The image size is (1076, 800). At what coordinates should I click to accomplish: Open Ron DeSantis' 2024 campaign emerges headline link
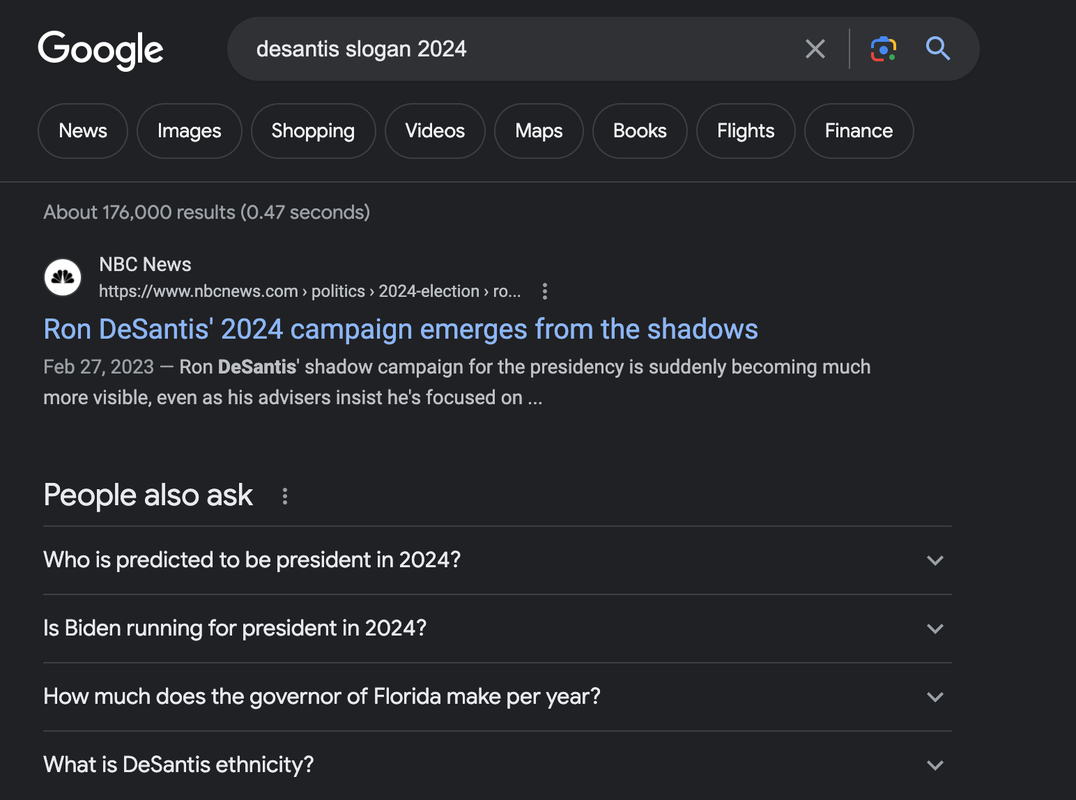click(401, 329)
